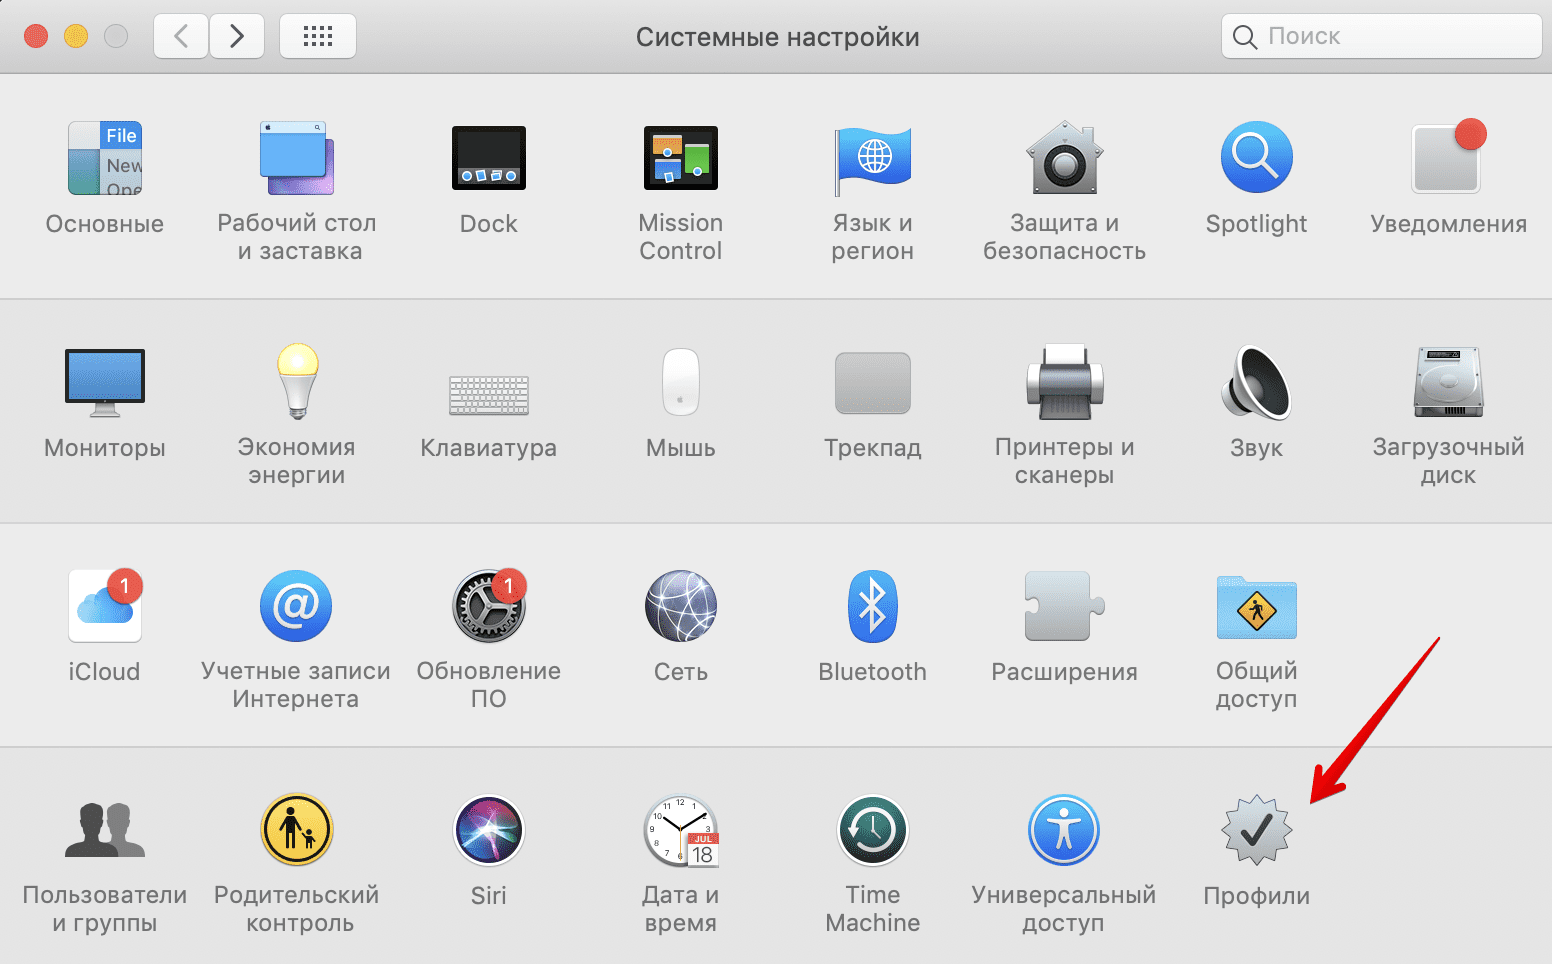Open Сеть network settings
Viewport: 1552px width, 964px height.
(680, 607)
